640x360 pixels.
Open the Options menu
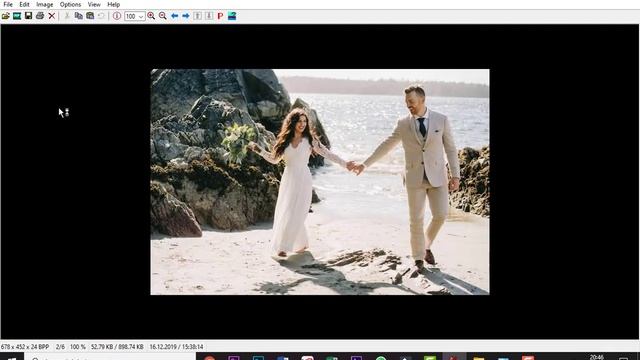tap(70, 4)
